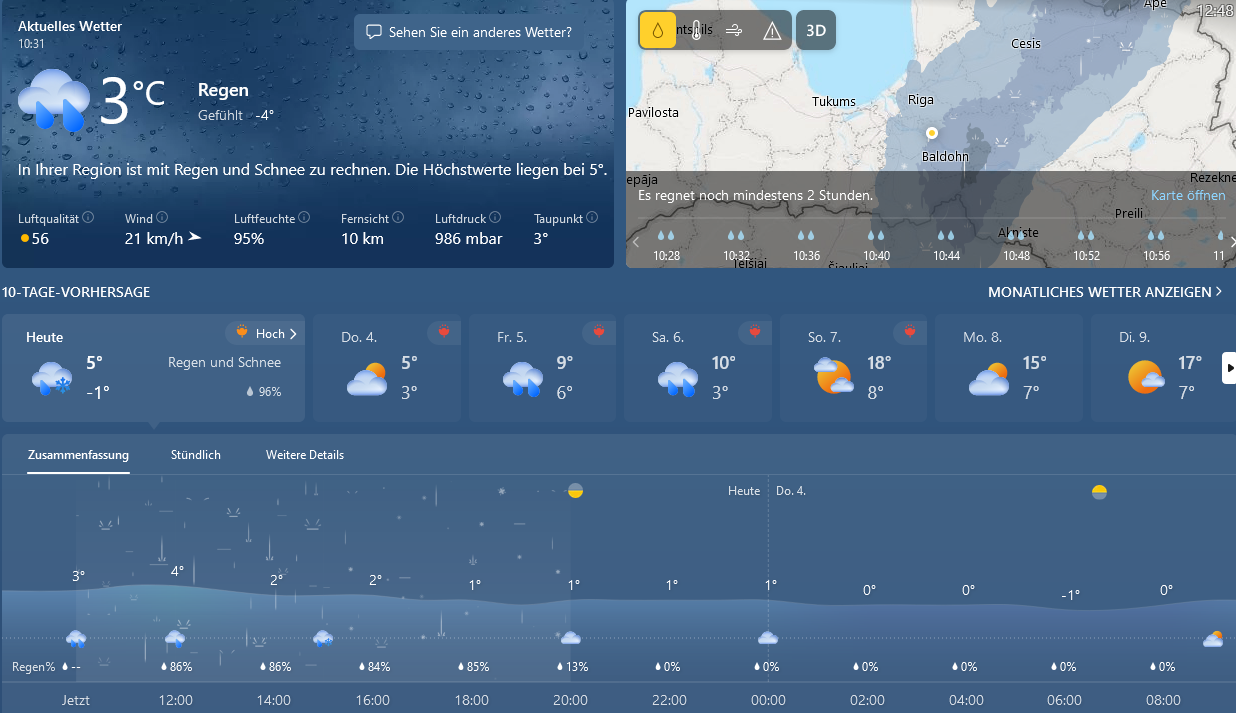The image size is (1236, 713).
Task: Click the Cesis label on the map
Action: pos(1026,43)
